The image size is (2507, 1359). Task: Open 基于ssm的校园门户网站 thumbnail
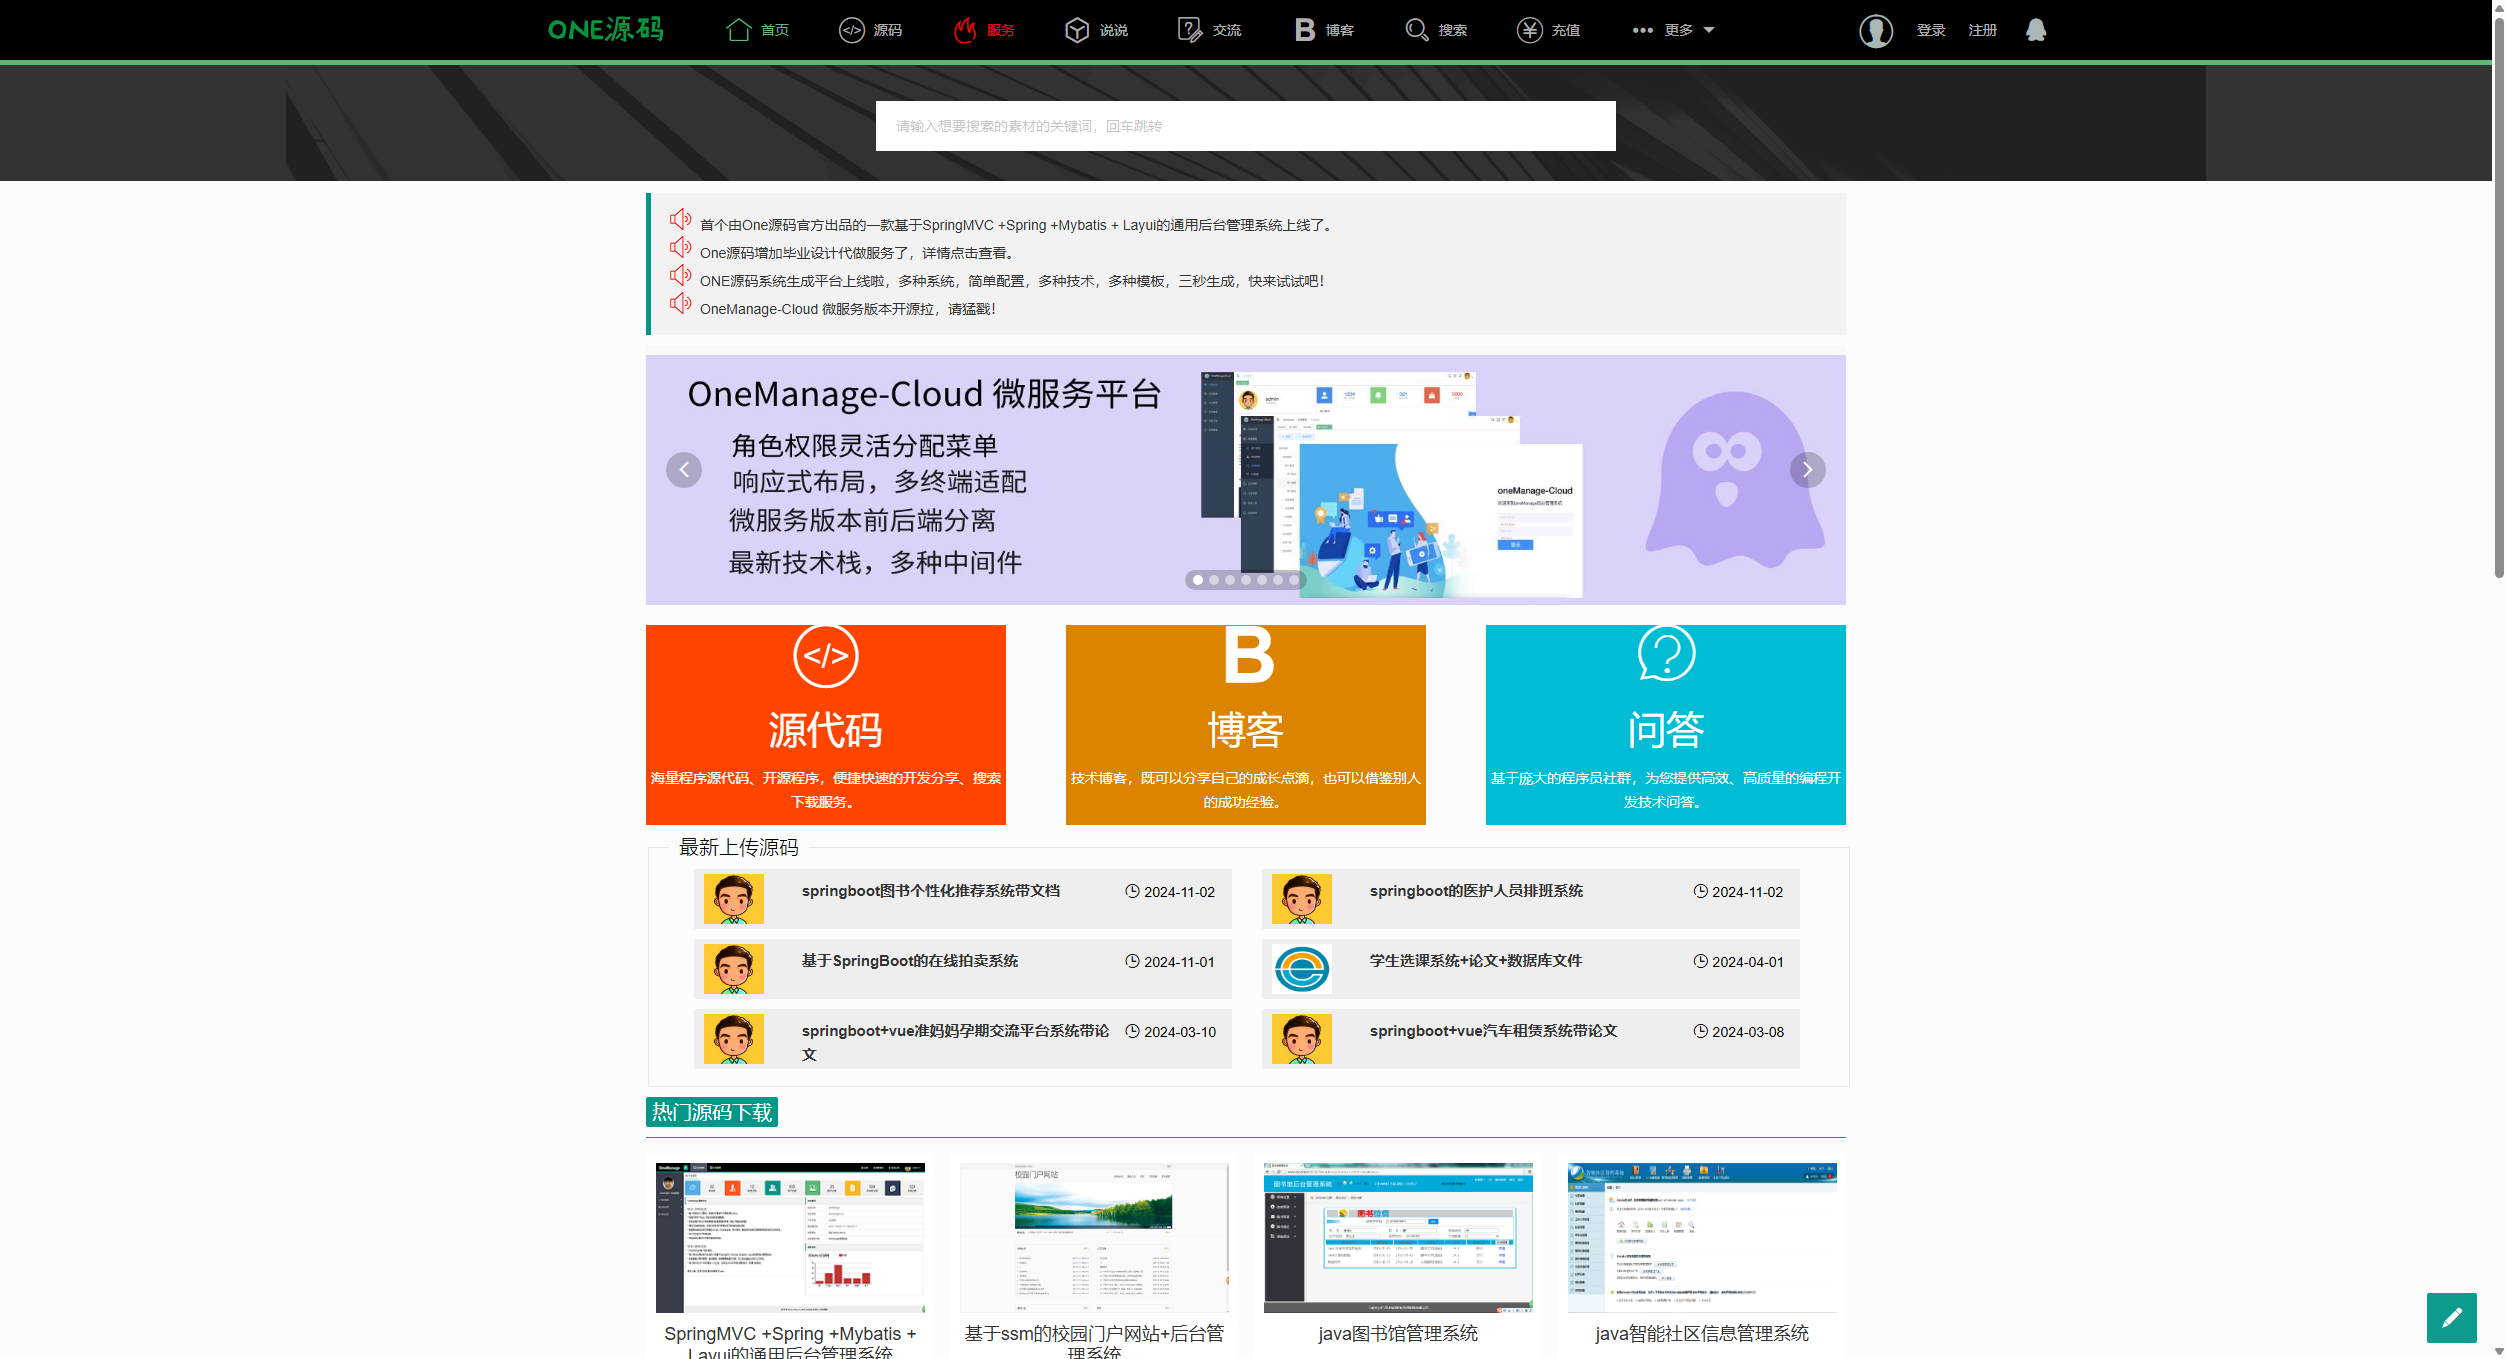[x=1094, y=1237]
